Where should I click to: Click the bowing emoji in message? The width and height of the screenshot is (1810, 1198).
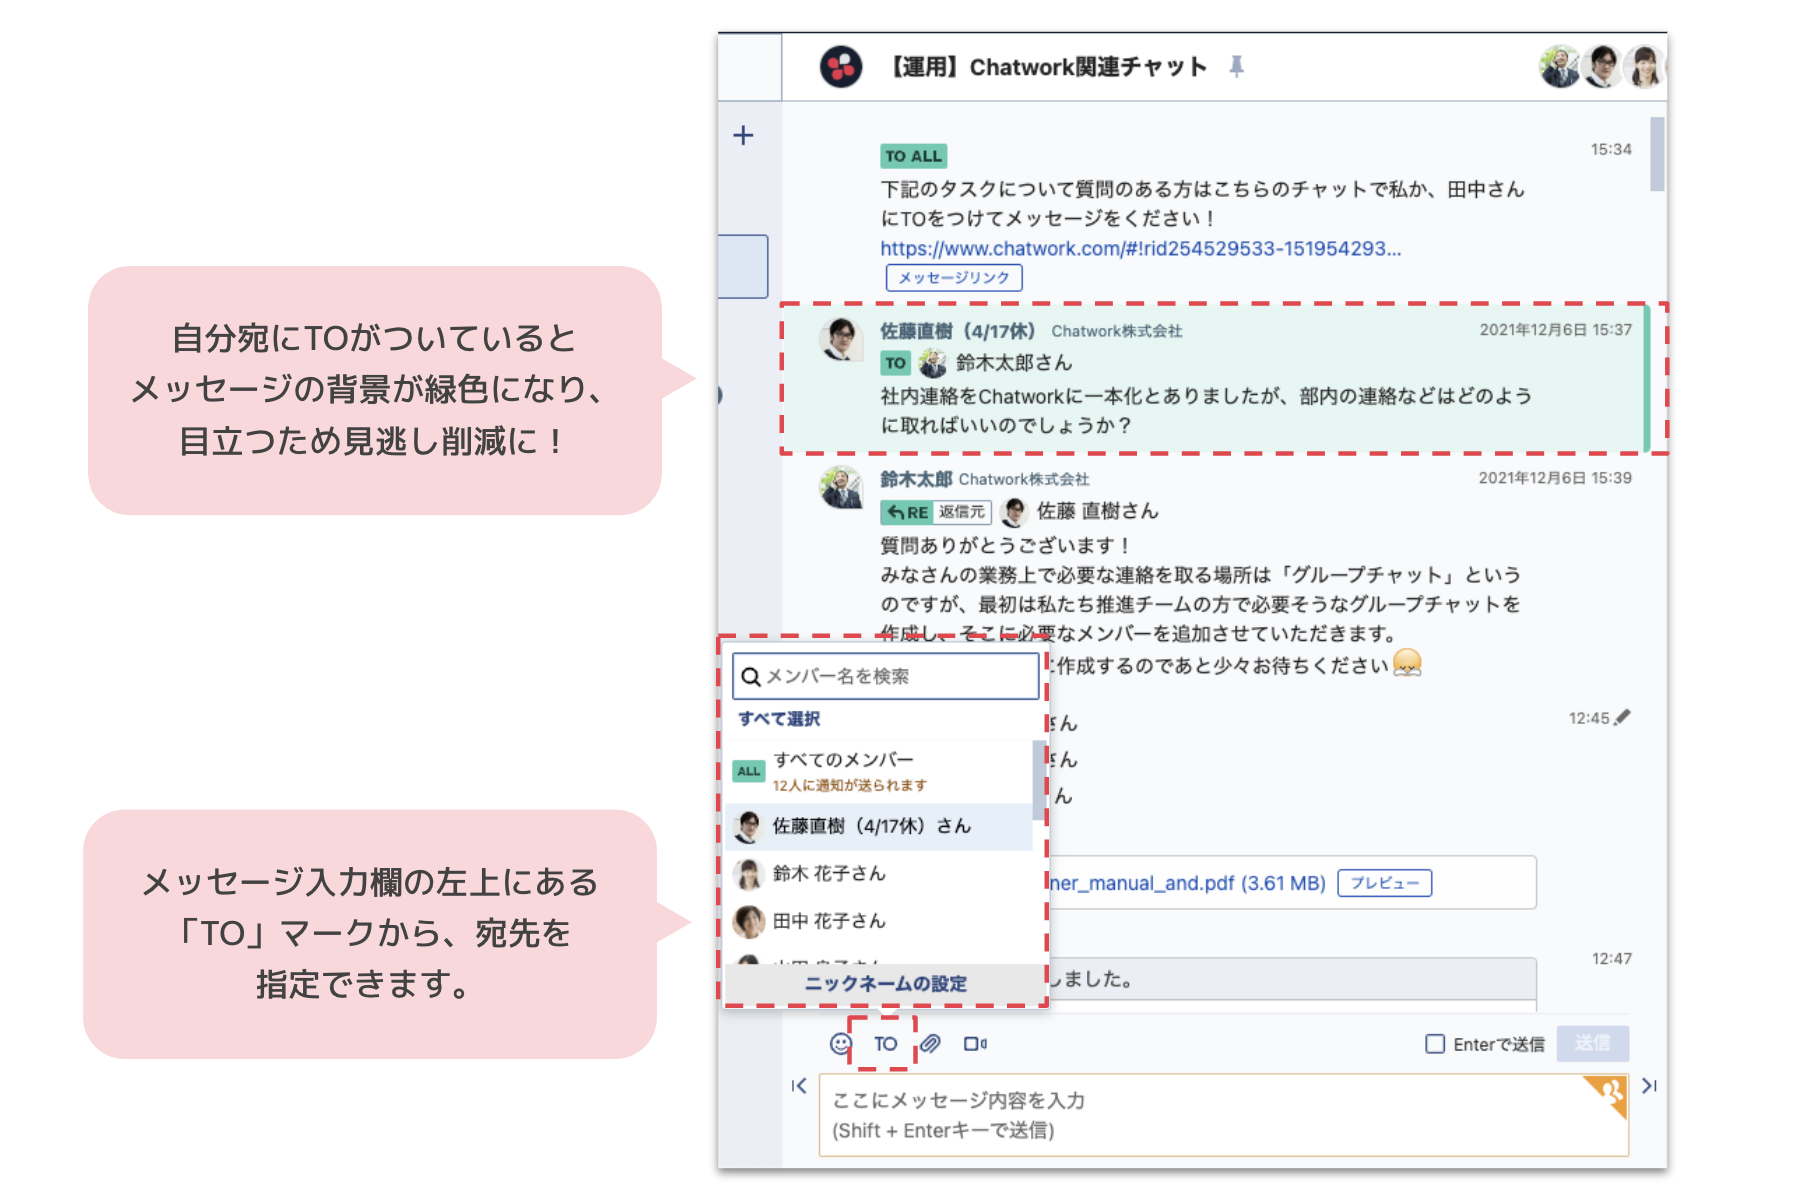(1407, 663)
